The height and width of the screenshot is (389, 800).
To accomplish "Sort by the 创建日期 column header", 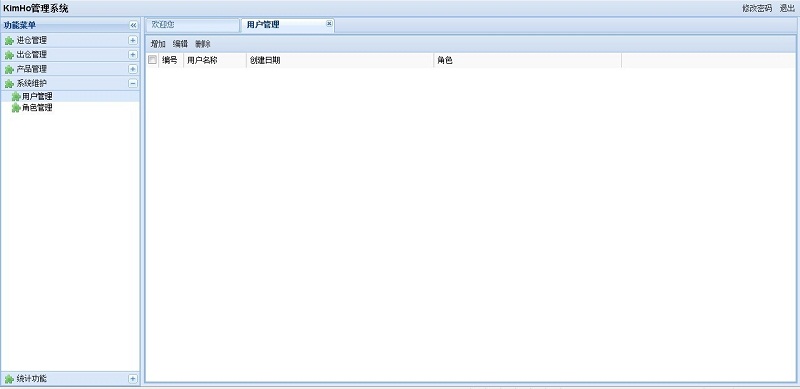I will [x=340, y=60].
